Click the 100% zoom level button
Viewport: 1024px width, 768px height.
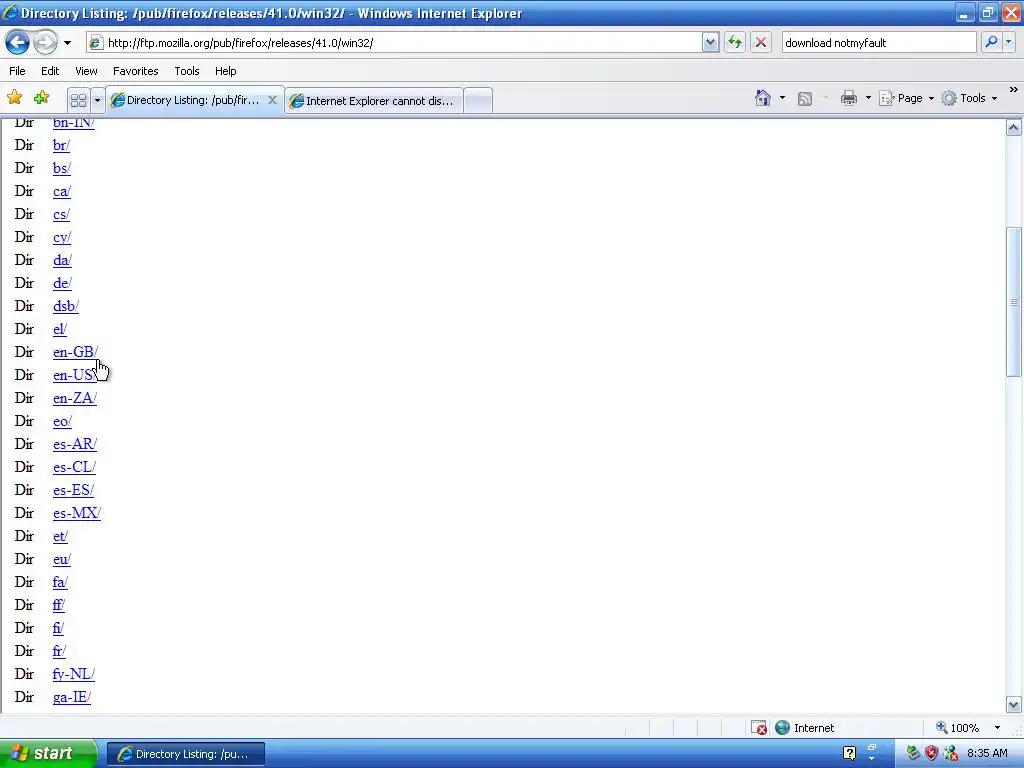click(958, 728)
